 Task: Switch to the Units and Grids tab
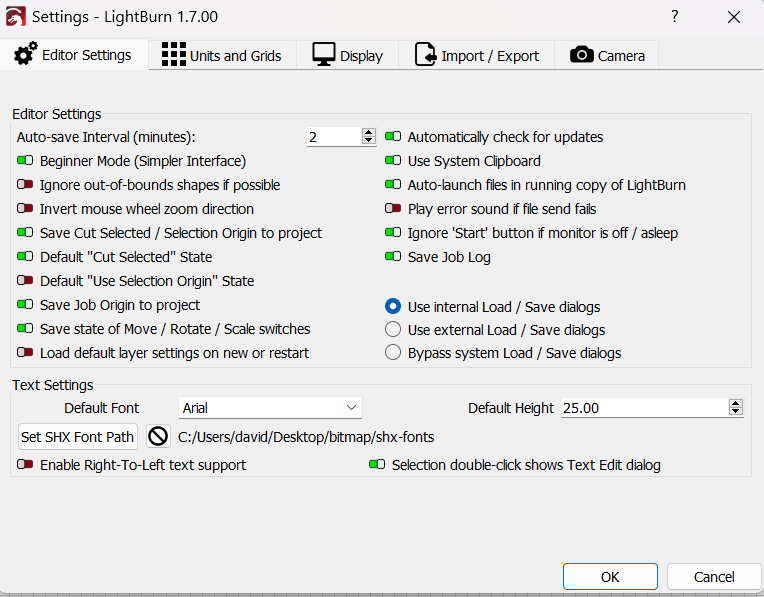coord(222,55)
